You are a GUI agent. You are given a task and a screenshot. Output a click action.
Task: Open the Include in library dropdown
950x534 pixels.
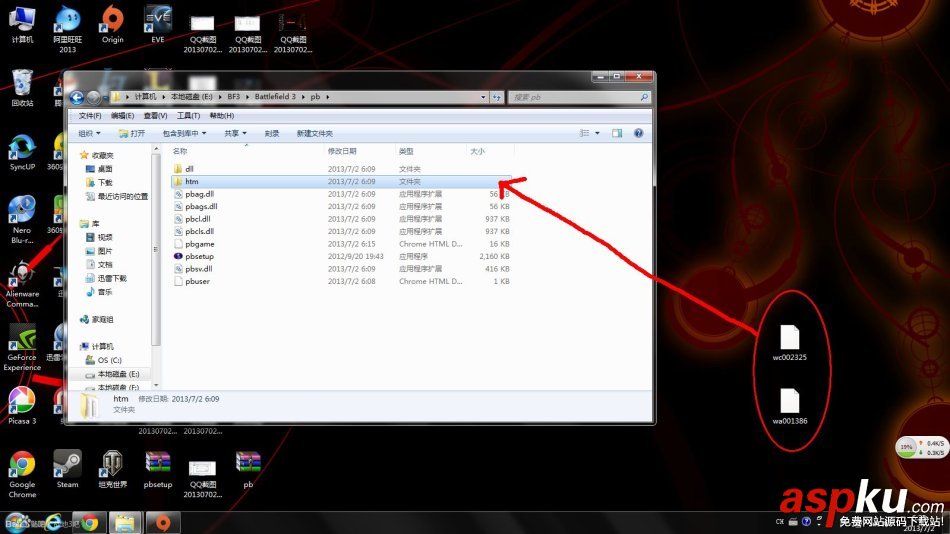pyautogui.click(x=184, y=133)
